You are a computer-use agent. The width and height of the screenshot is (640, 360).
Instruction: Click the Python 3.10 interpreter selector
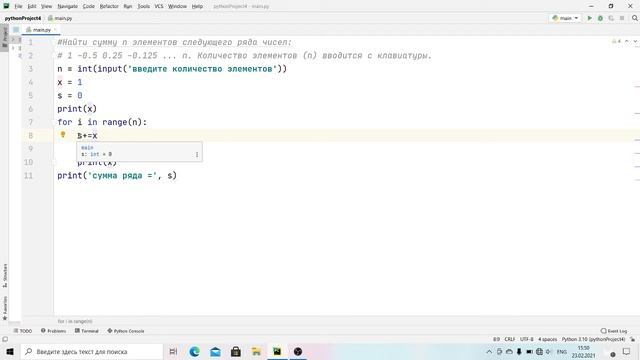click(593, 339)
